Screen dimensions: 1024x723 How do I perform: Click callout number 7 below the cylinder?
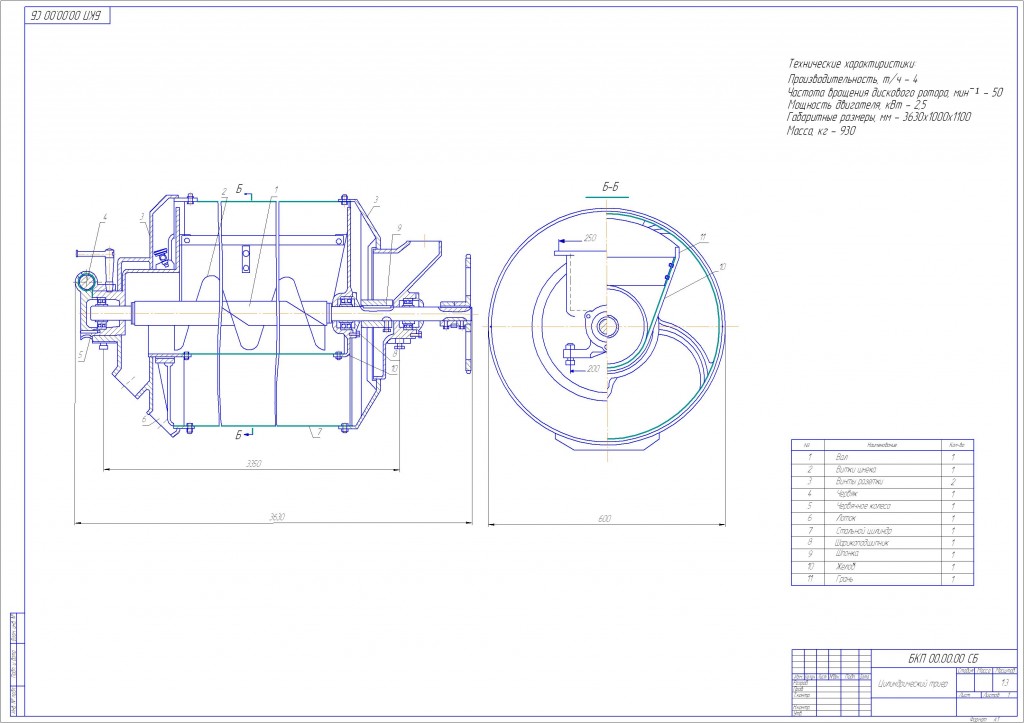pyautogui.click(x=319, y=432)
